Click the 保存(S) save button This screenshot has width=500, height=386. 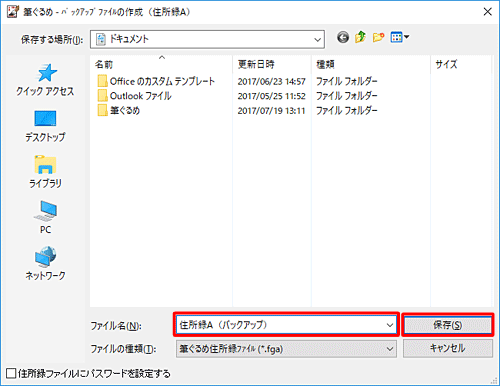click(448, 325)
